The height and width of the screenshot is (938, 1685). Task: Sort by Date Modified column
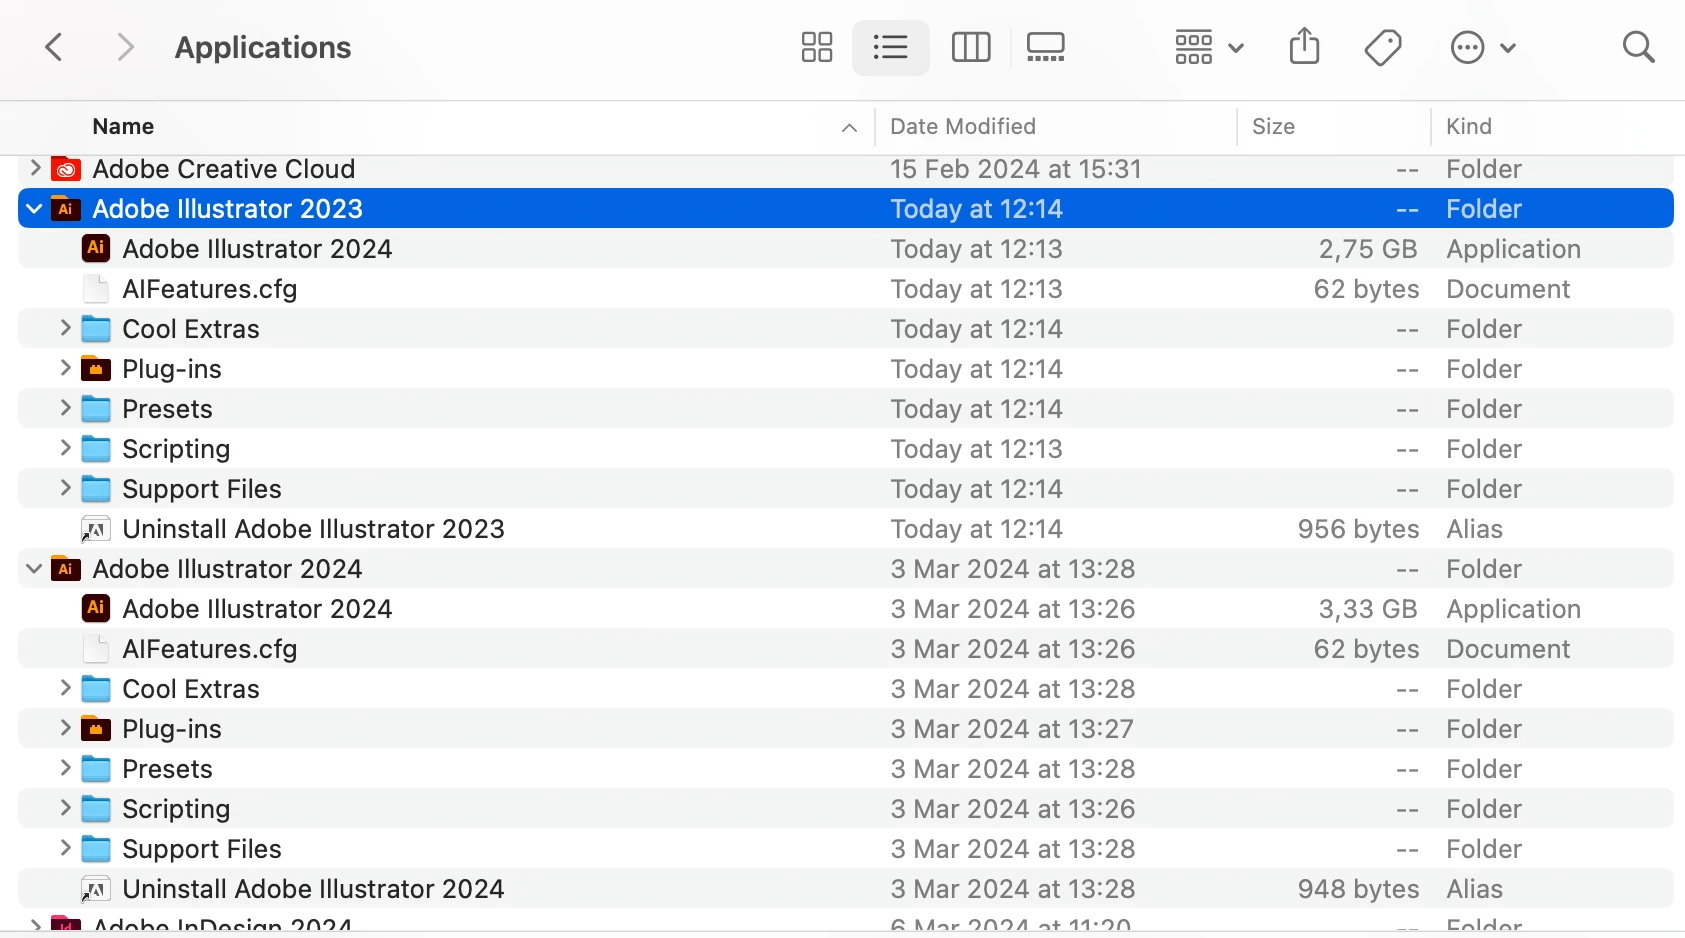(x=963, y=126)
